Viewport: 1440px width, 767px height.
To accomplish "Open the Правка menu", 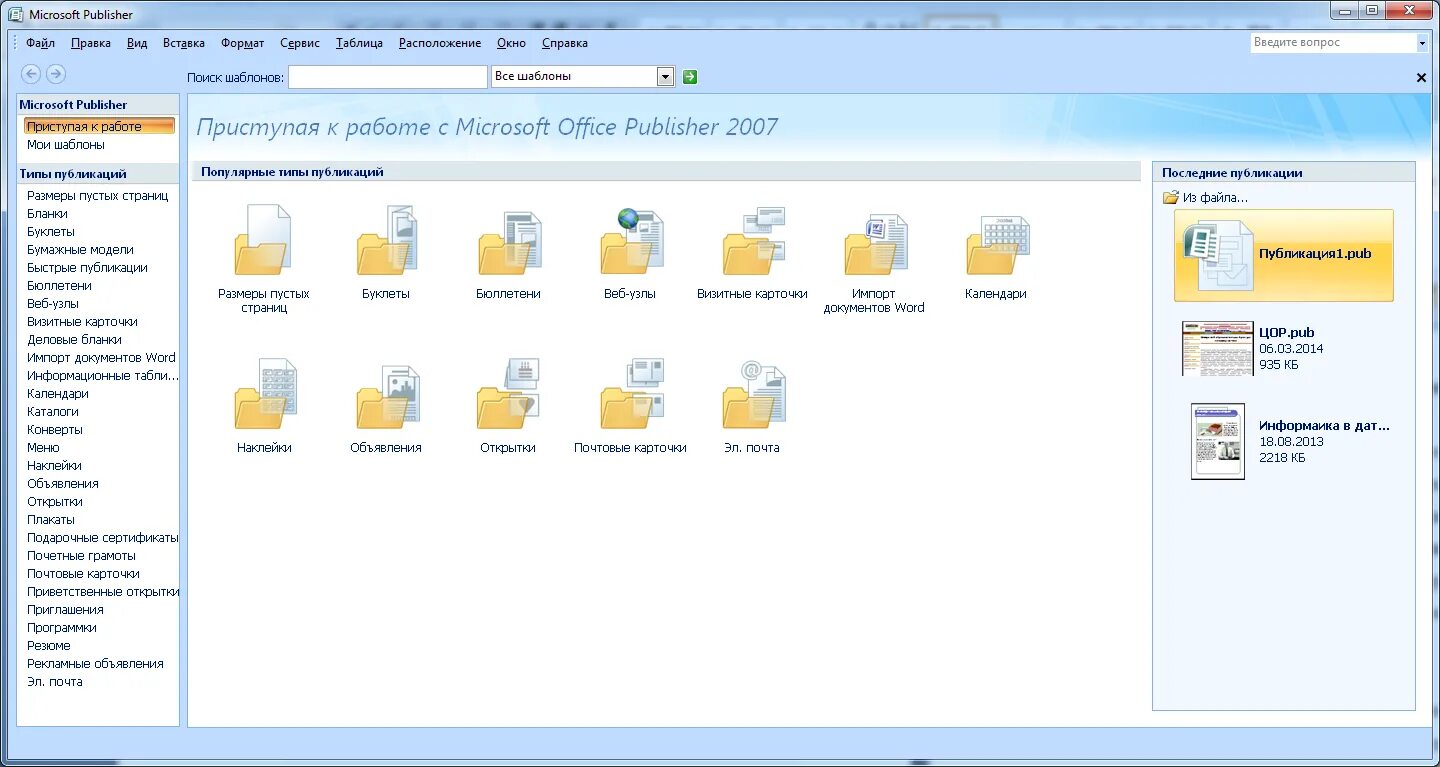I will point(91,43).
